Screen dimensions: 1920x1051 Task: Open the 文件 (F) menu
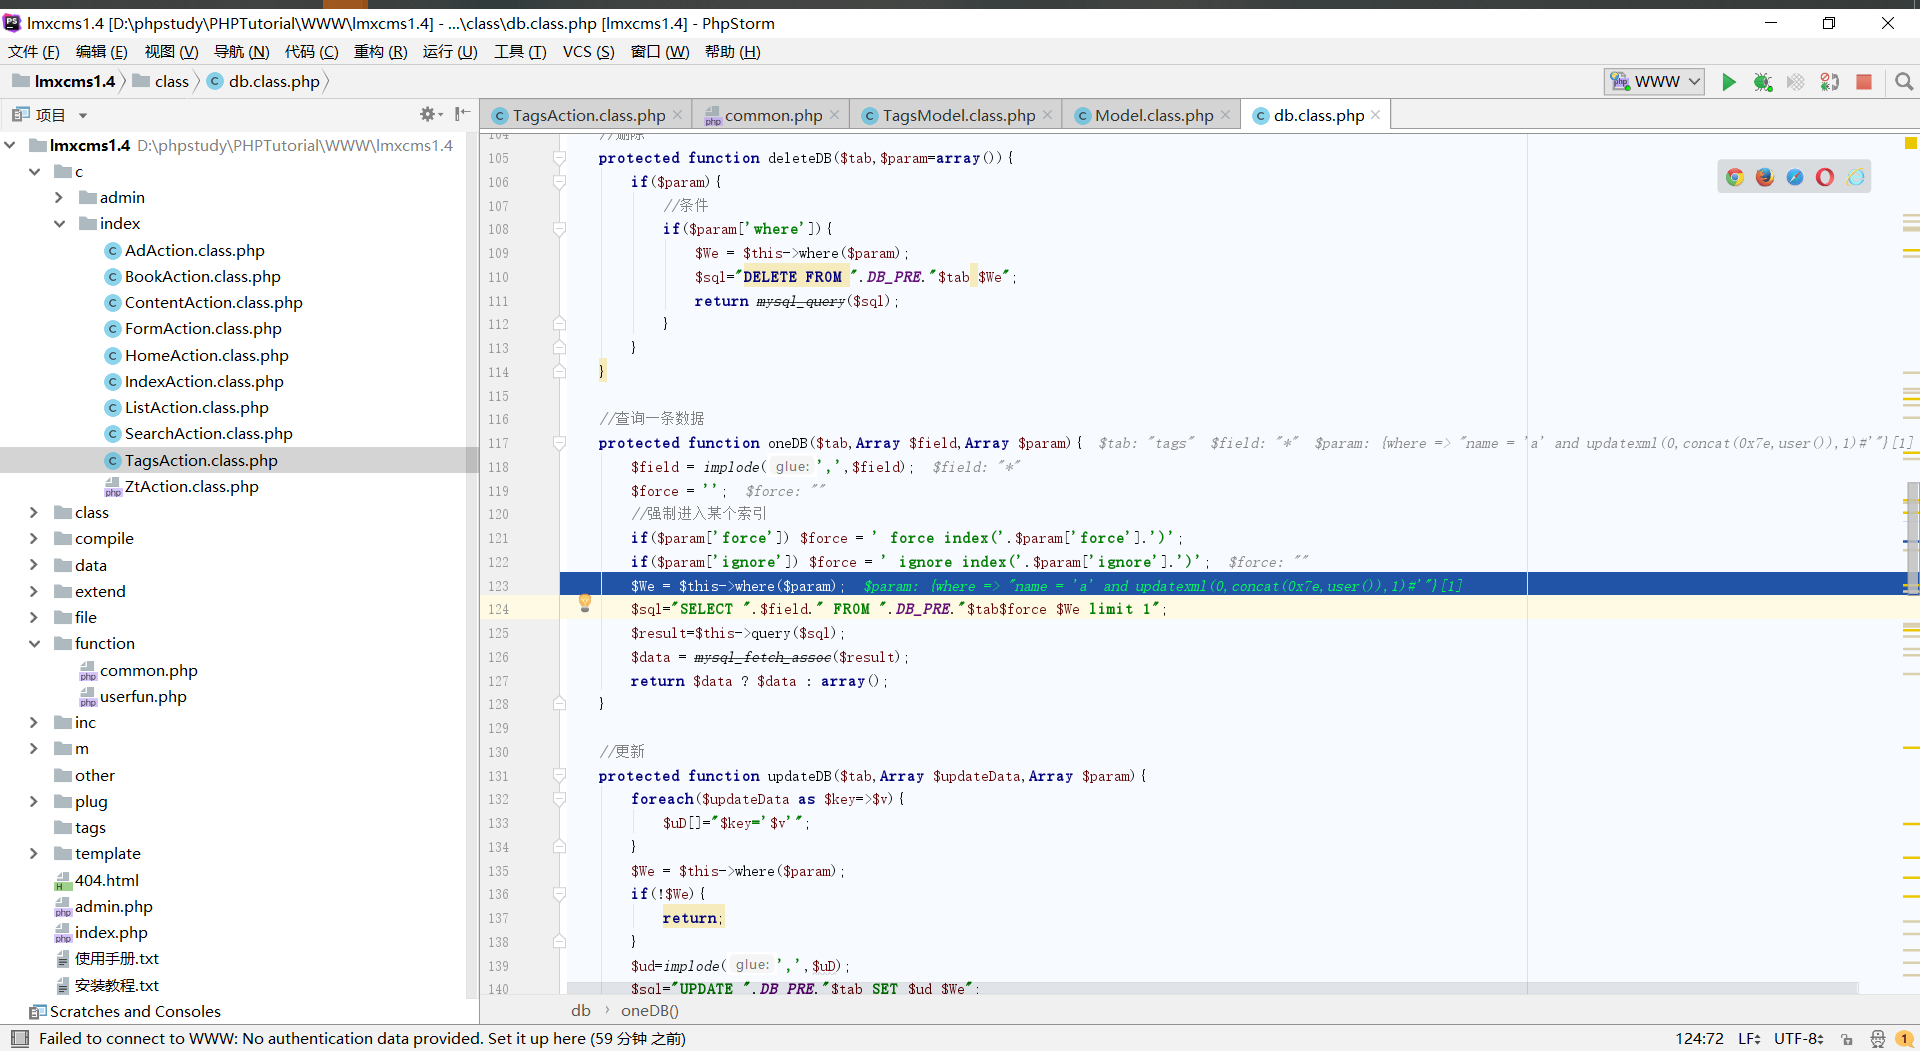point(34,52)
